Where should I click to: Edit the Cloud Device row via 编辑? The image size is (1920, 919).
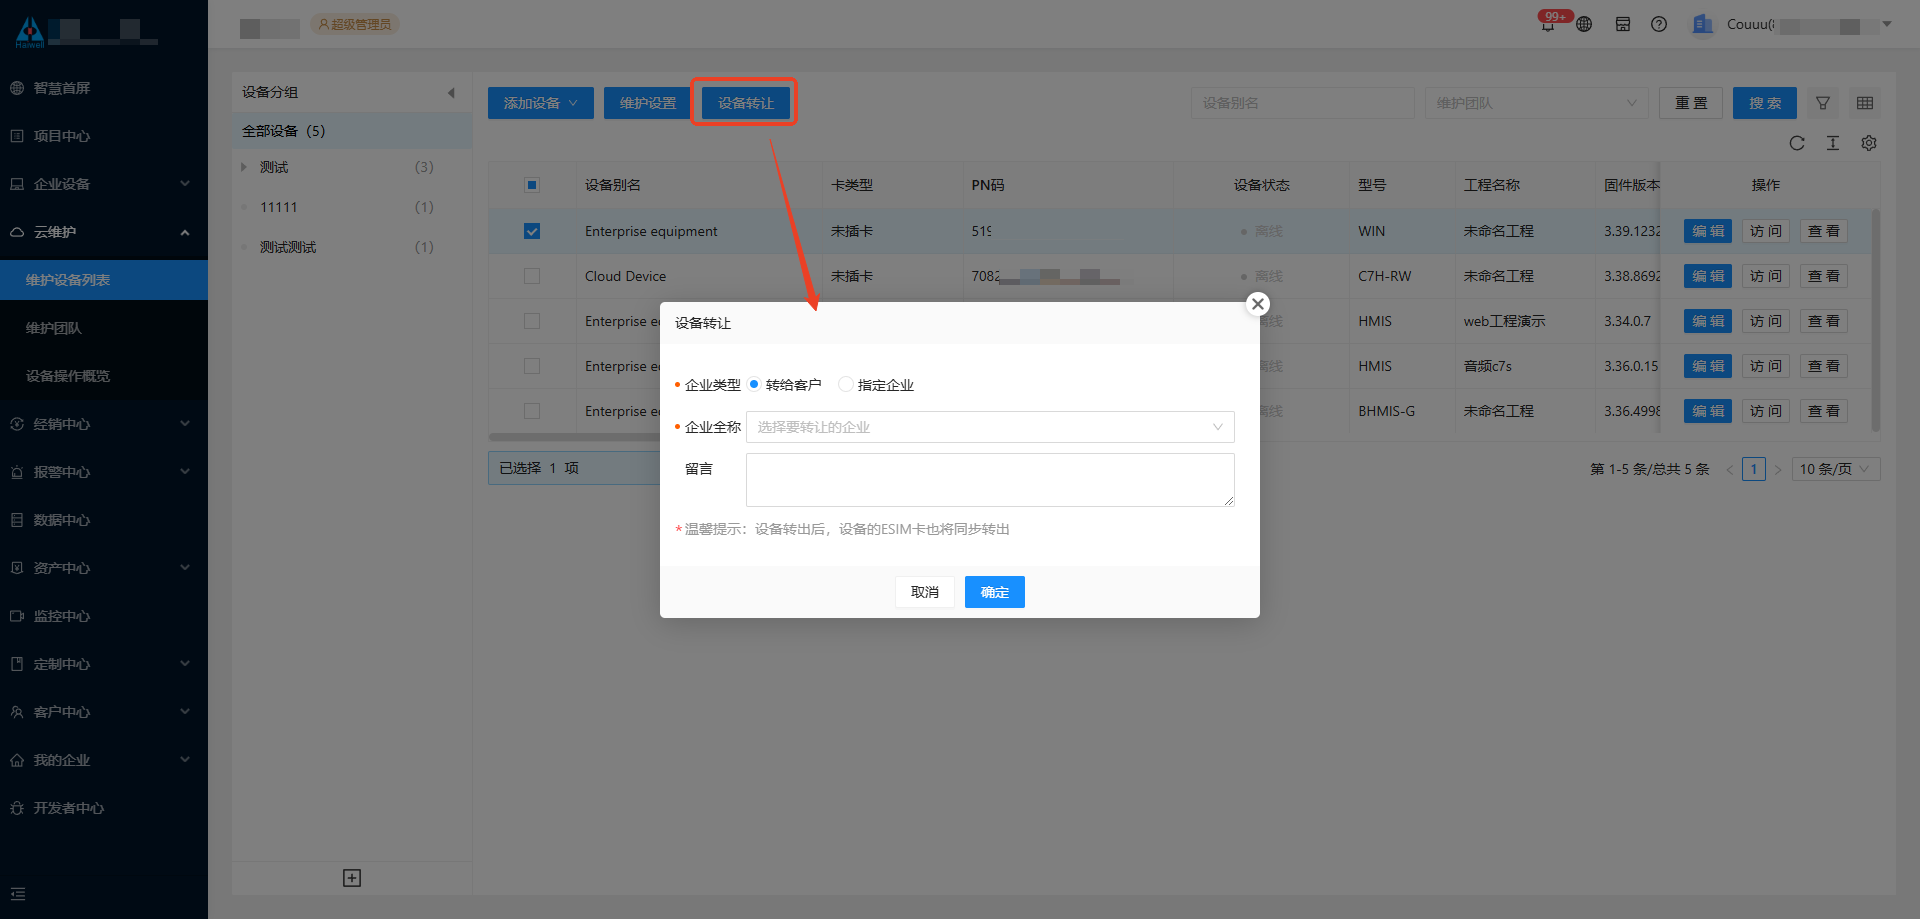(x=1708, y=276)
